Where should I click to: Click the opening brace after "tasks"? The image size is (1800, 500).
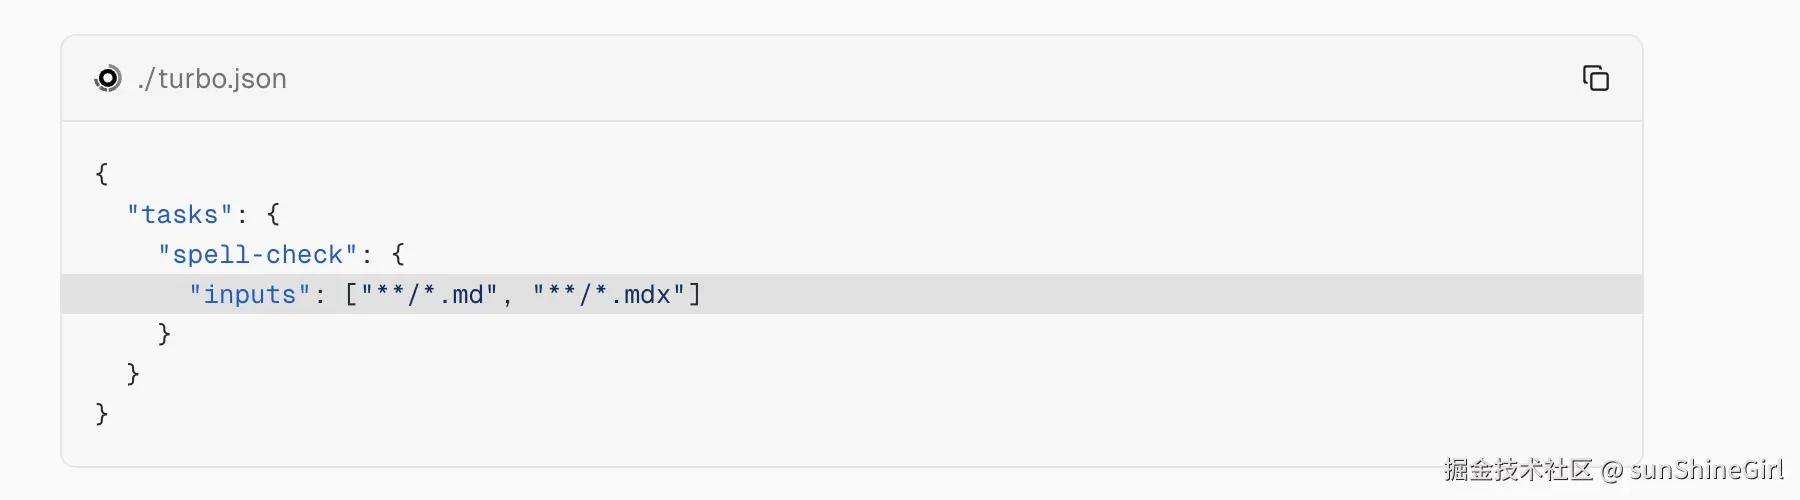tap(273, 214)
